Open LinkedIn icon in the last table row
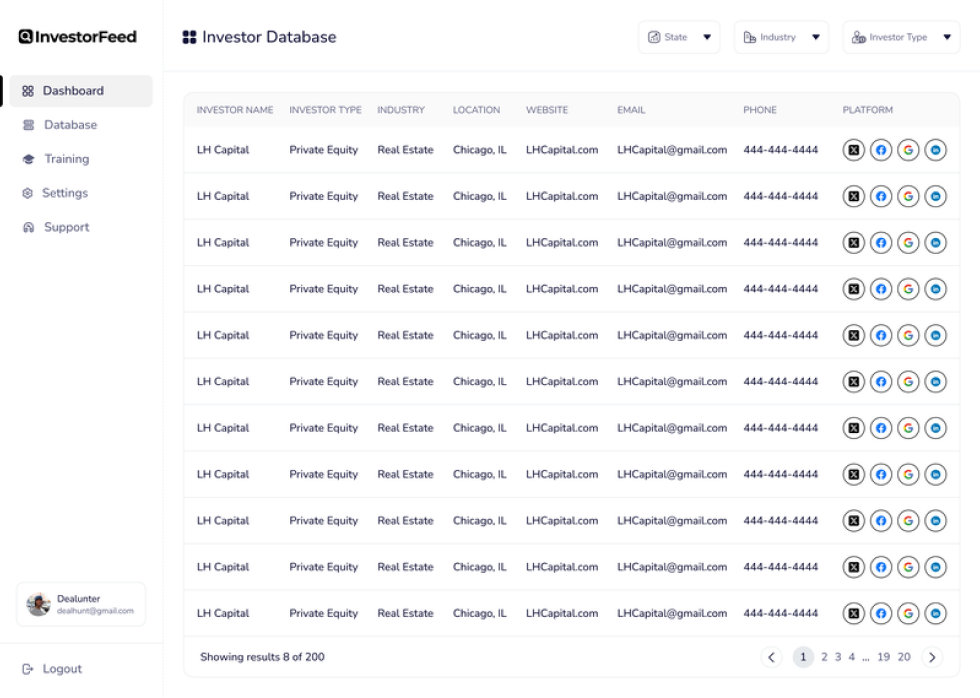The width and height of the screenshot is (980, 698). click(935, 613)
